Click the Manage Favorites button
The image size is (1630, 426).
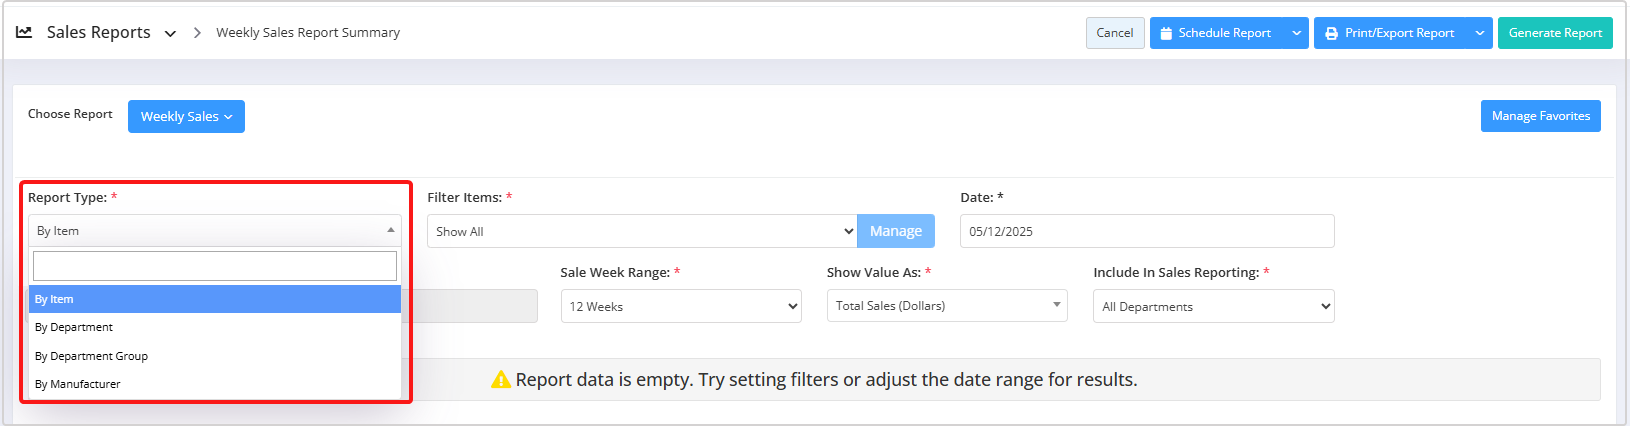tap(1540, 116)
